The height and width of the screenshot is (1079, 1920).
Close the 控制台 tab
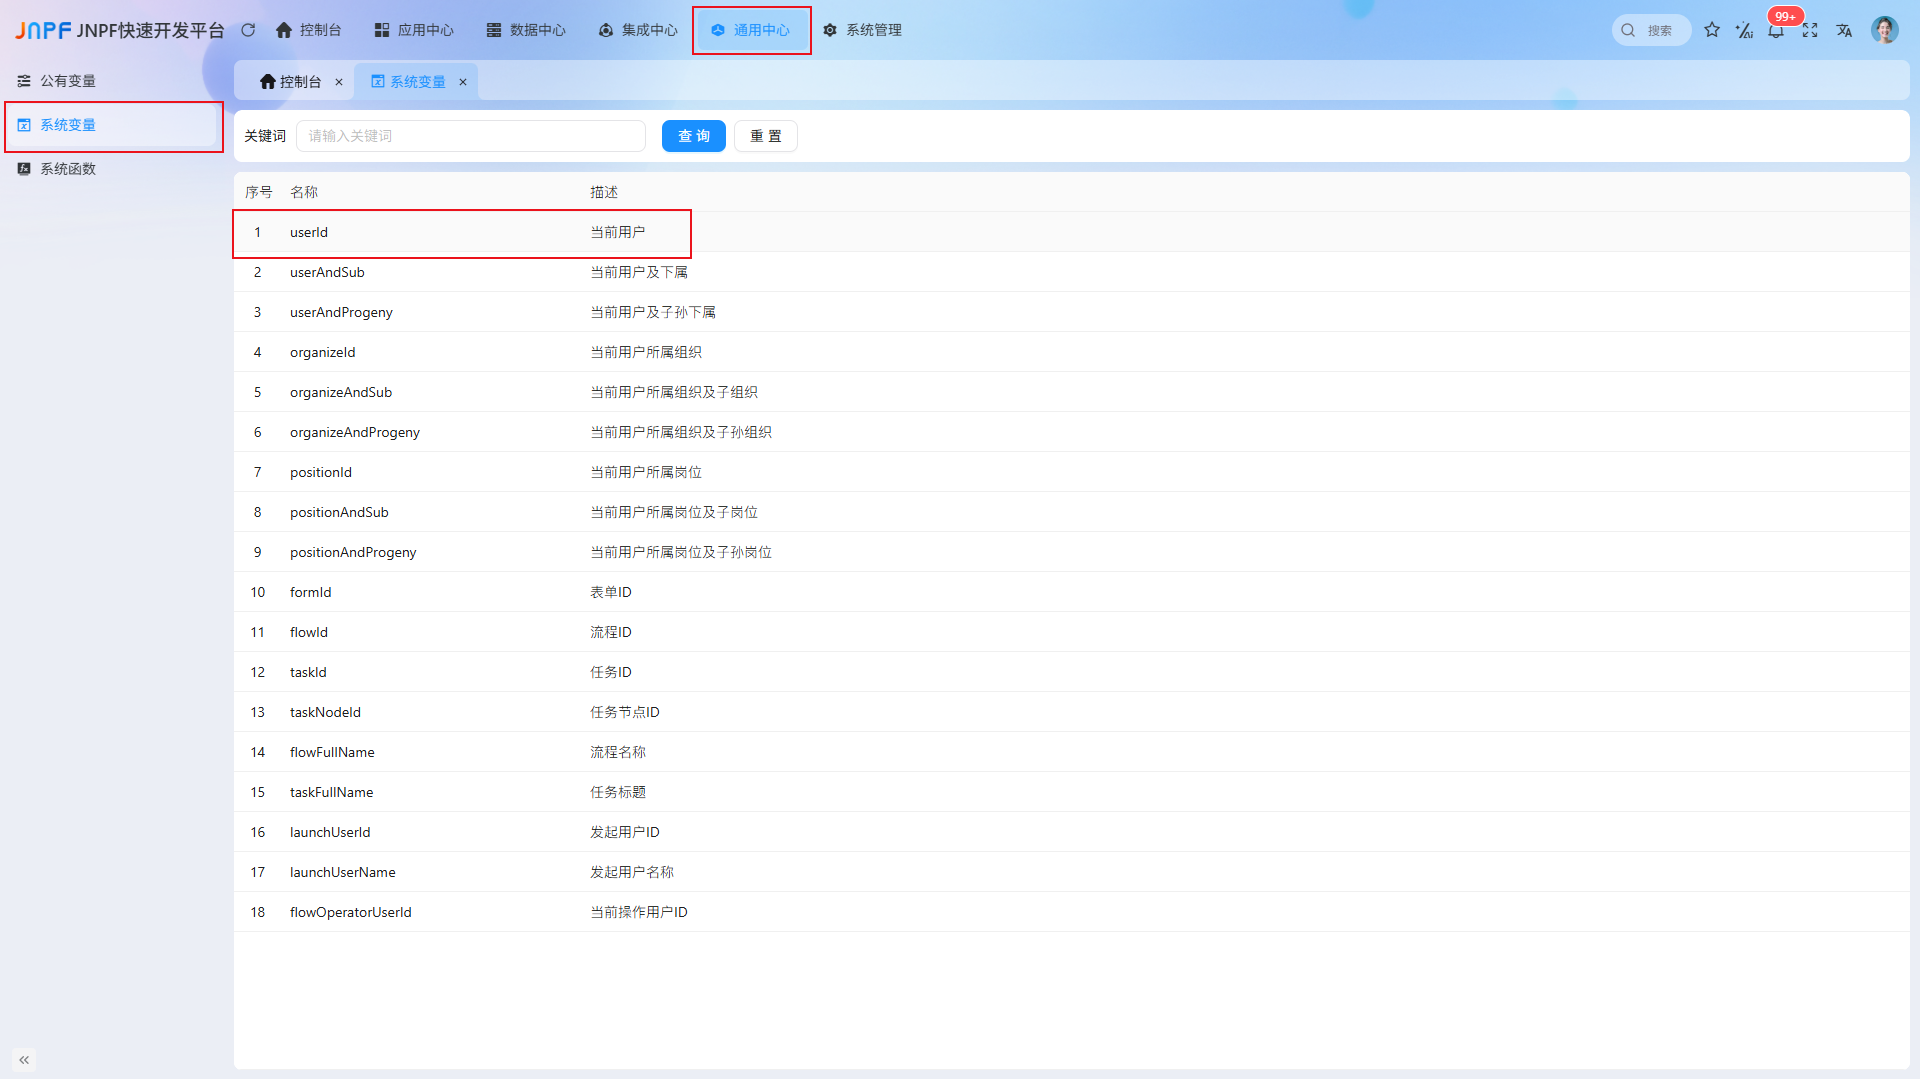339,82
